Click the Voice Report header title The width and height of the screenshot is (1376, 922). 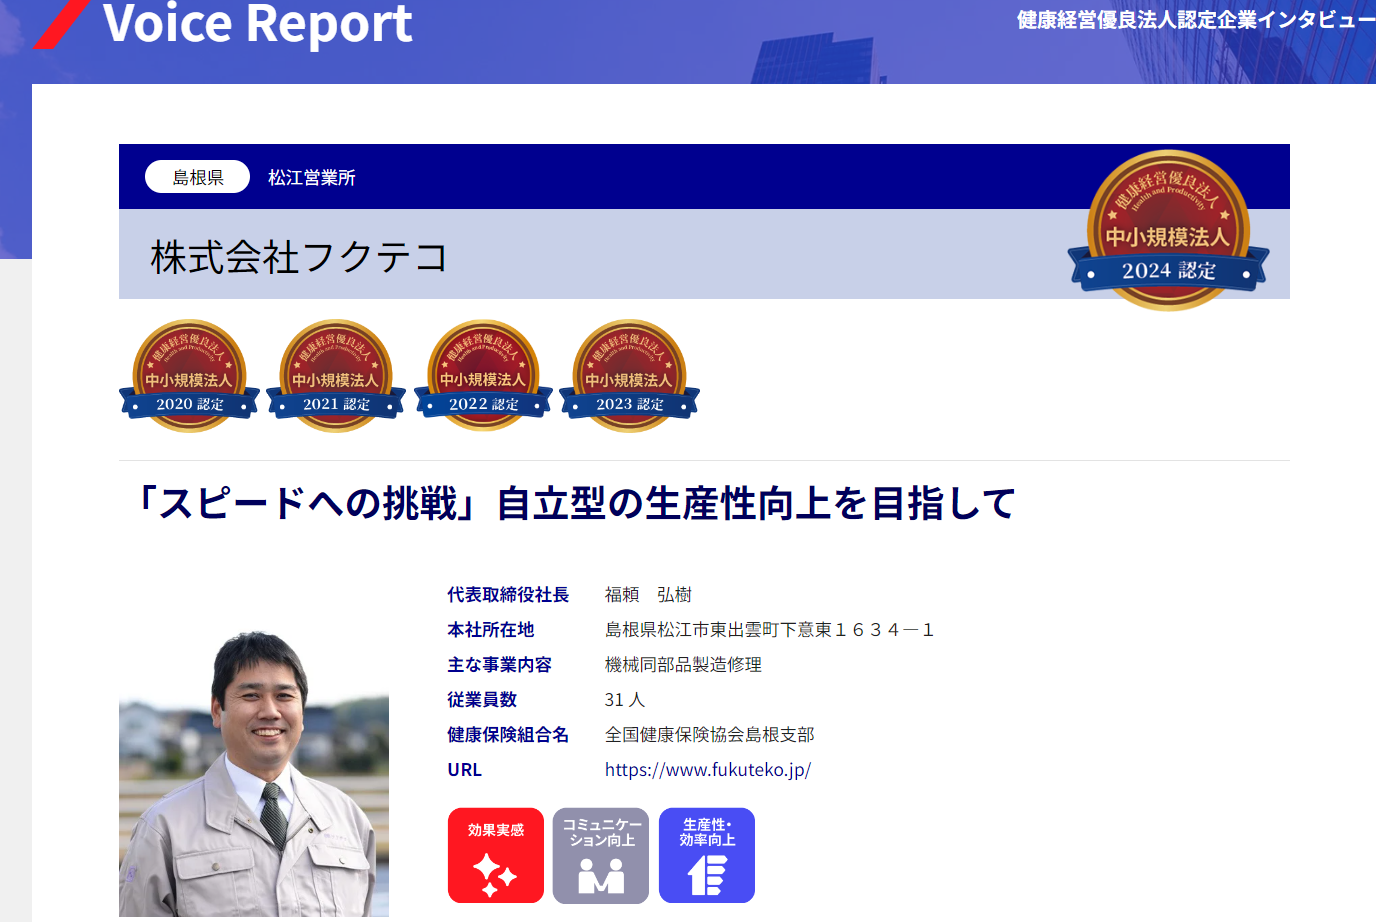click(258, 23)
